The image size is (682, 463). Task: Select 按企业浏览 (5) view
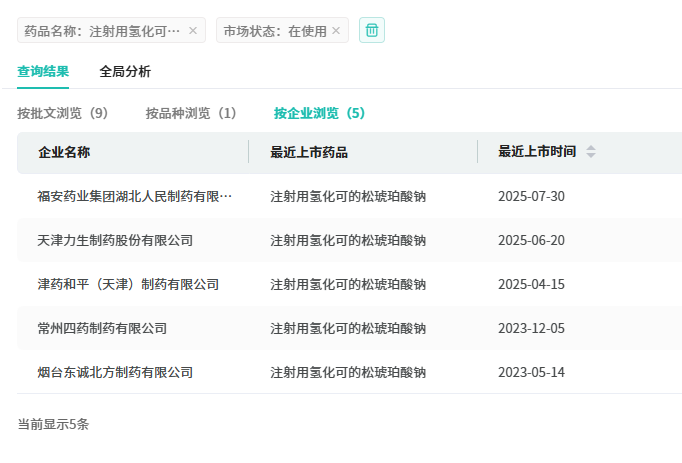320,113
